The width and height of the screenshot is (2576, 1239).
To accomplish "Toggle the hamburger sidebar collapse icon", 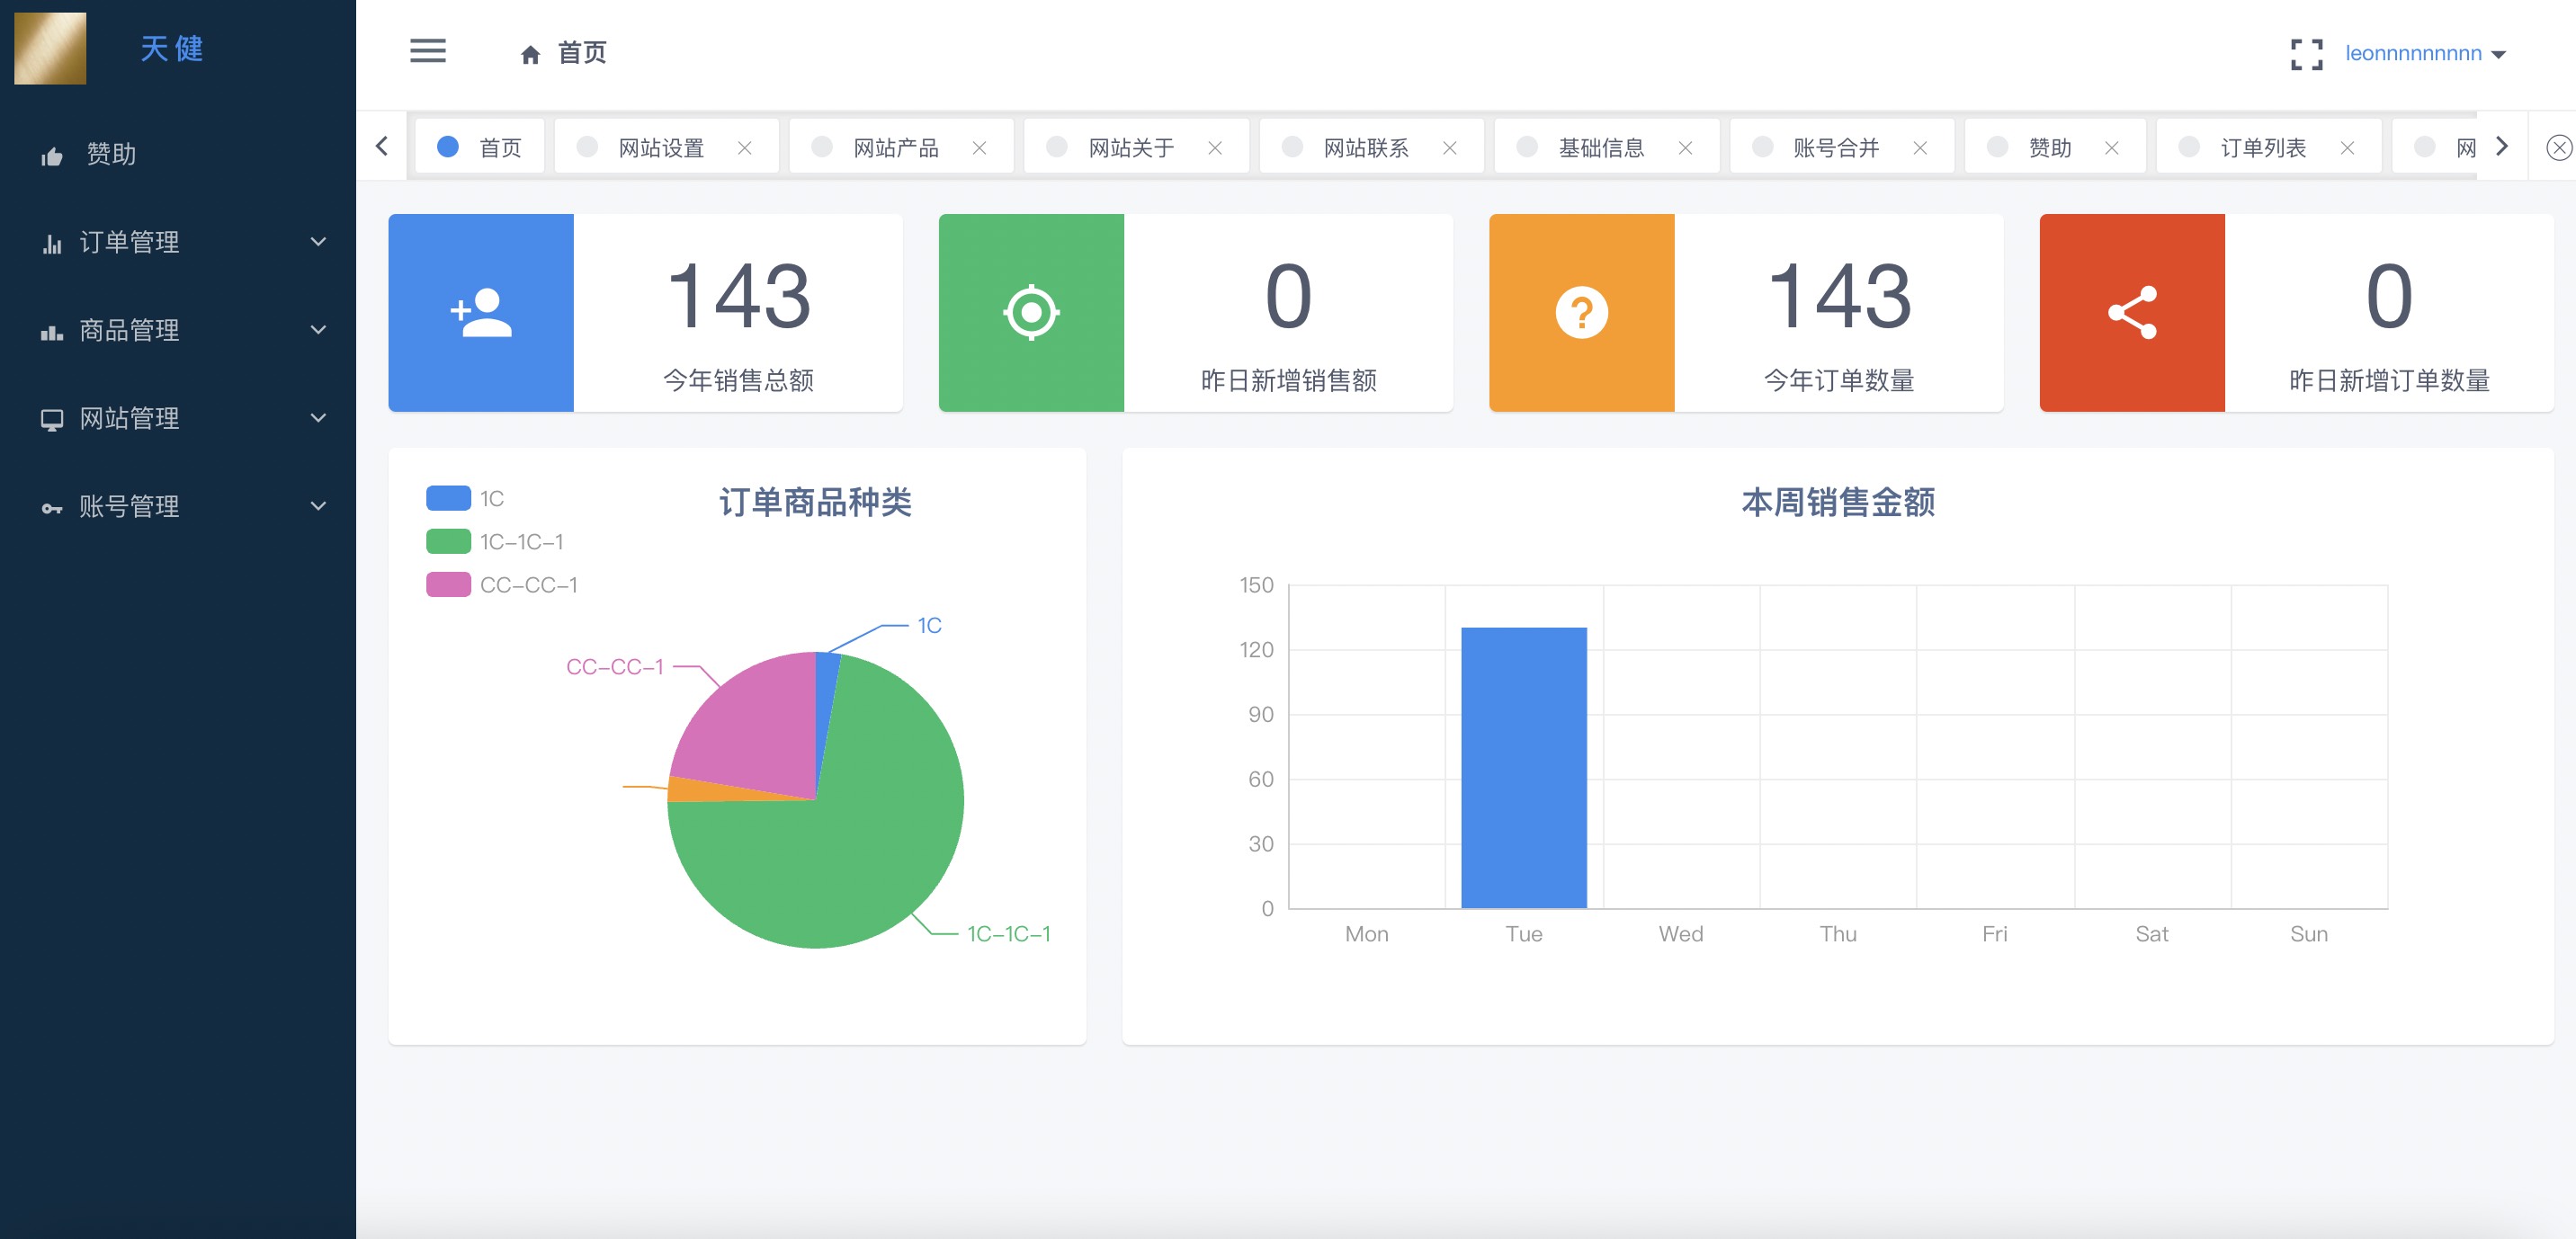I will tap(428, 51).
